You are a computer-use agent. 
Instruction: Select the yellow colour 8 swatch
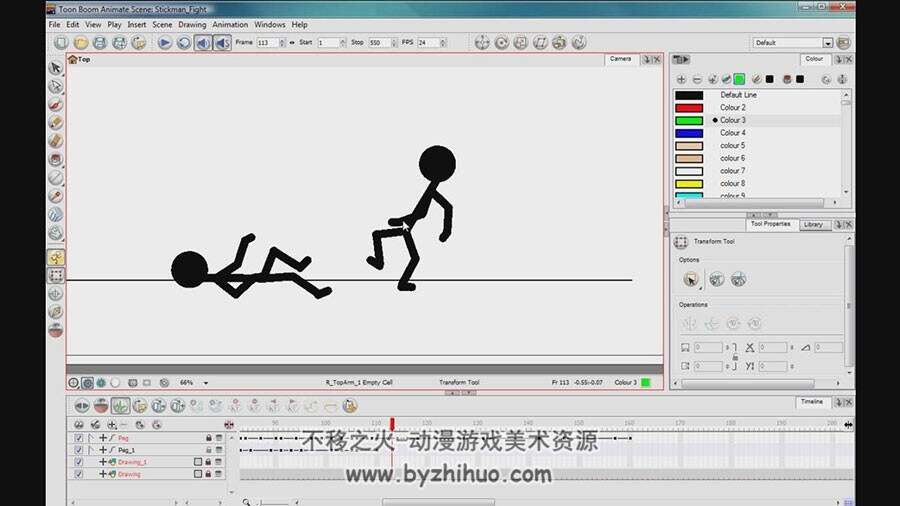tap(689, 184)
